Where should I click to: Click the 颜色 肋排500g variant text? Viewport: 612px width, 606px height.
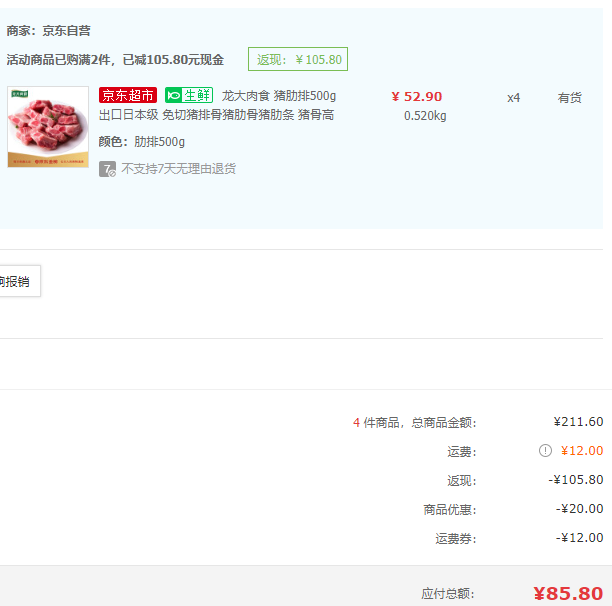[142, 142]
